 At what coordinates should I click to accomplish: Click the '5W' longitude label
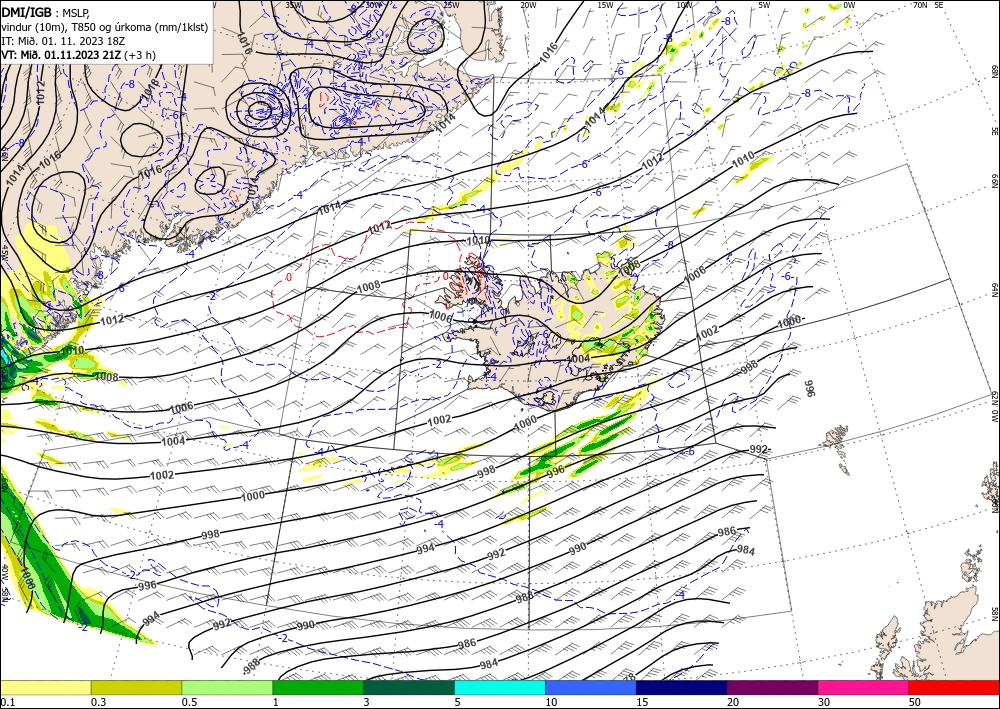pos(764,5)
